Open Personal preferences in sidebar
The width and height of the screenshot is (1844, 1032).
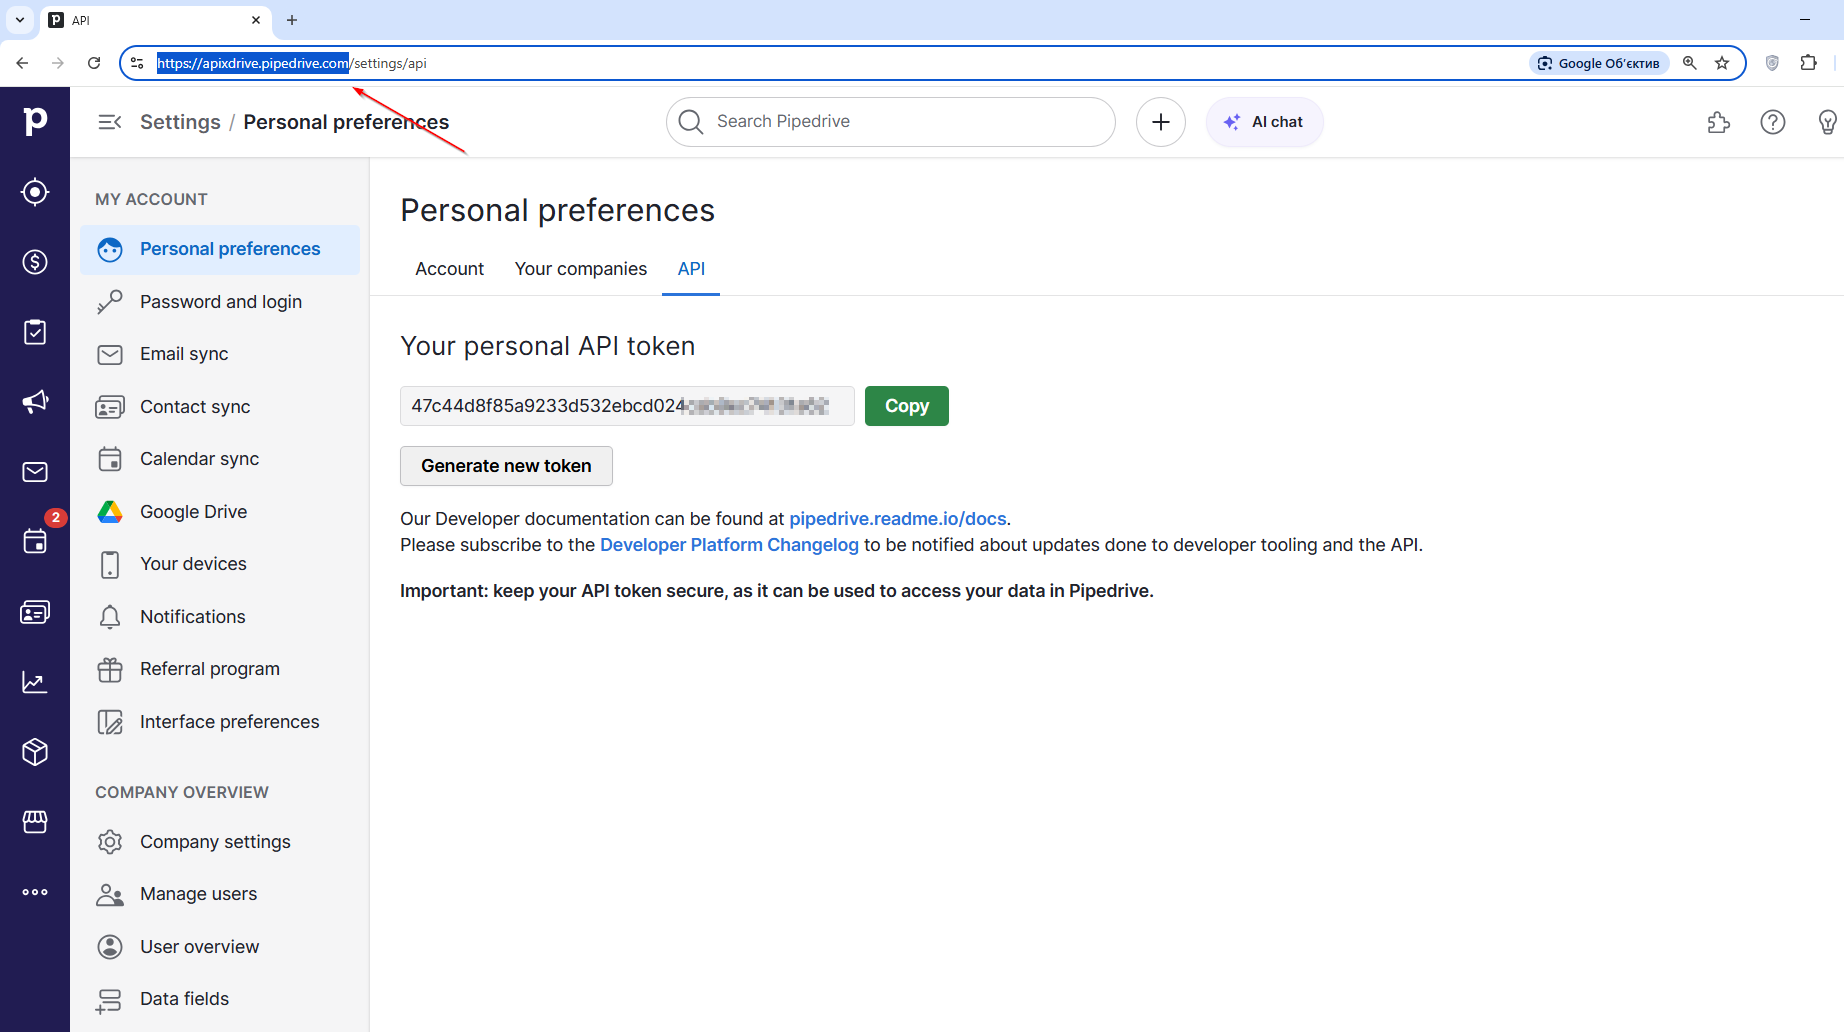point(220,249)
